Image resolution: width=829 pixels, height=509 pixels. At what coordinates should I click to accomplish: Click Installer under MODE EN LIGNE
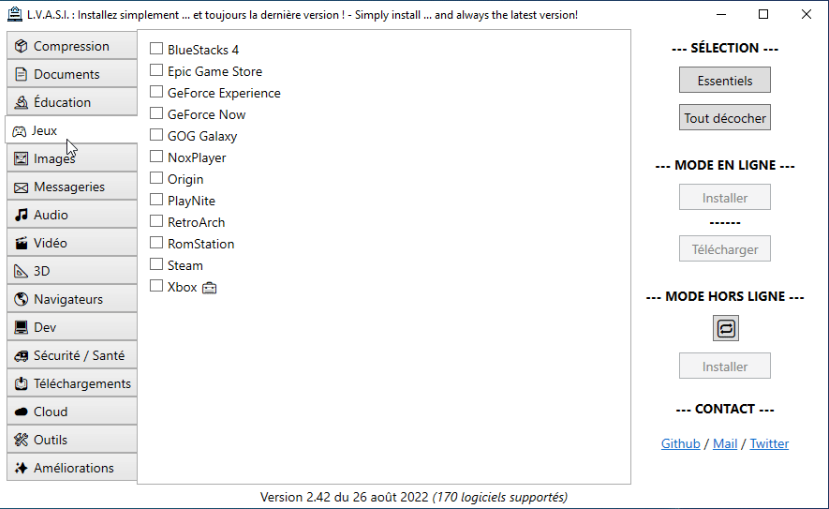pyautogui.click(x=725, y=198)
